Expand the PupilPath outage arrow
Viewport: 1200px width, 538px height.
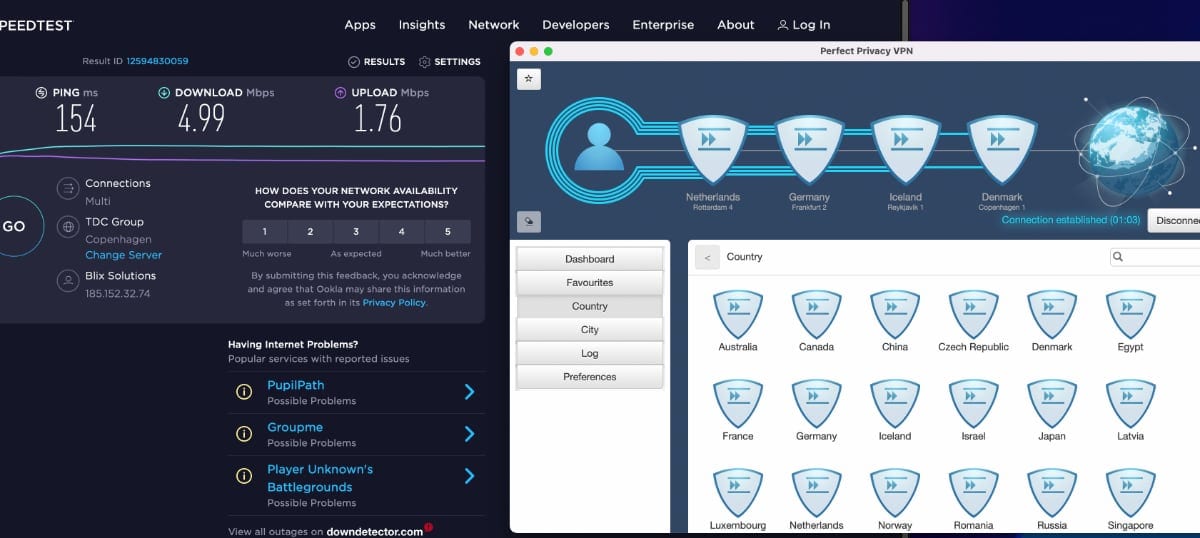pos(469,392)
